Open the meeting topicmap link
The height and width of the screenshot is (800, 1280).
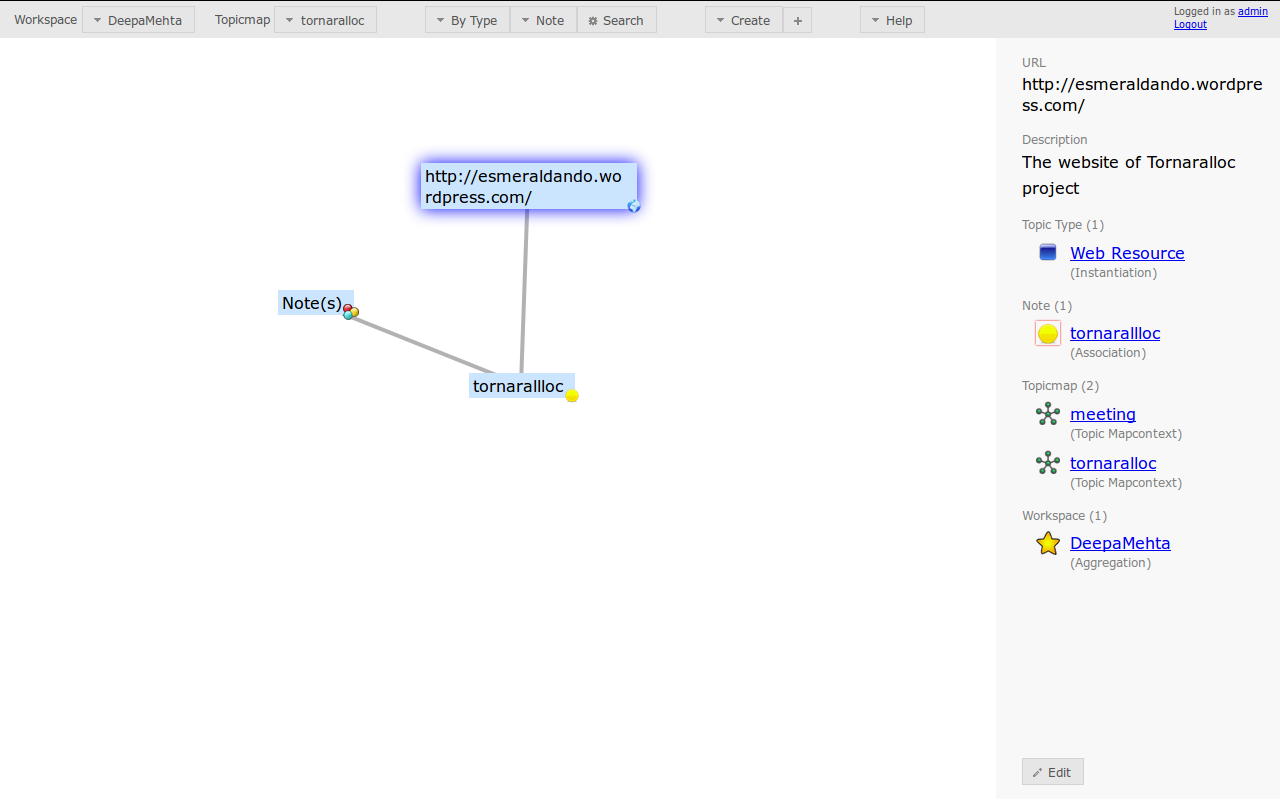[x=1103, y=414]
